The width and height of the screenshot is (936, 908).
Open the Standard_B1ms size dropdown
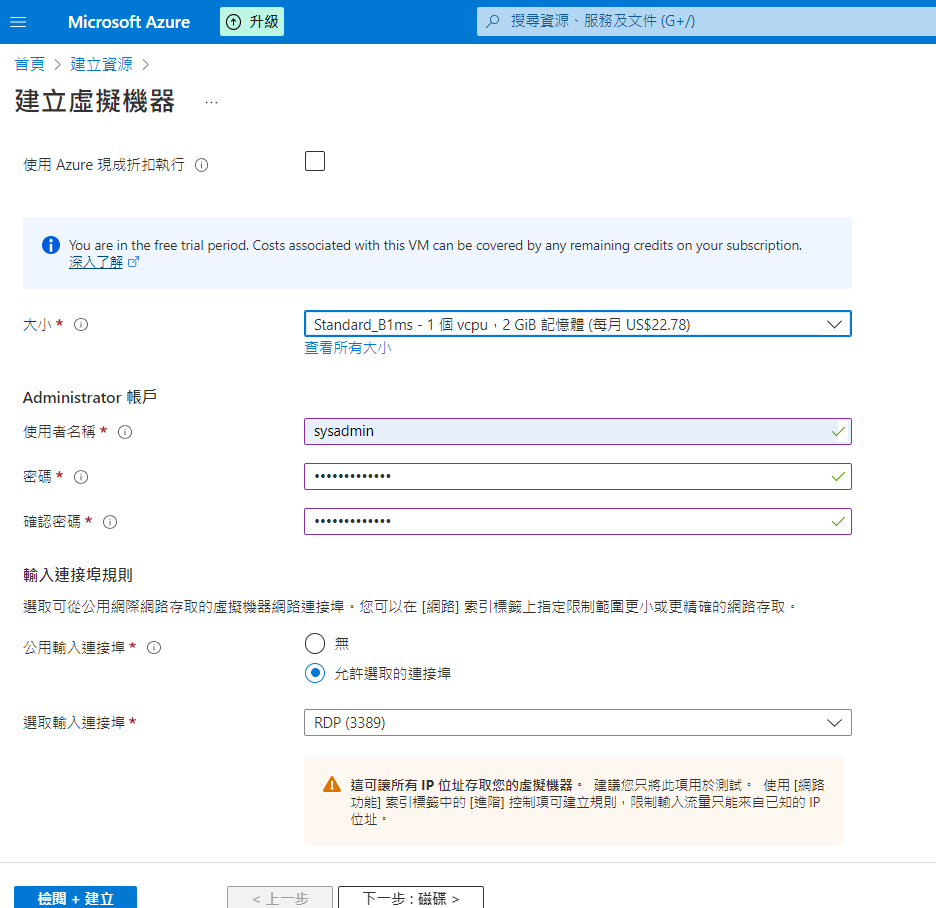point(577,324)
